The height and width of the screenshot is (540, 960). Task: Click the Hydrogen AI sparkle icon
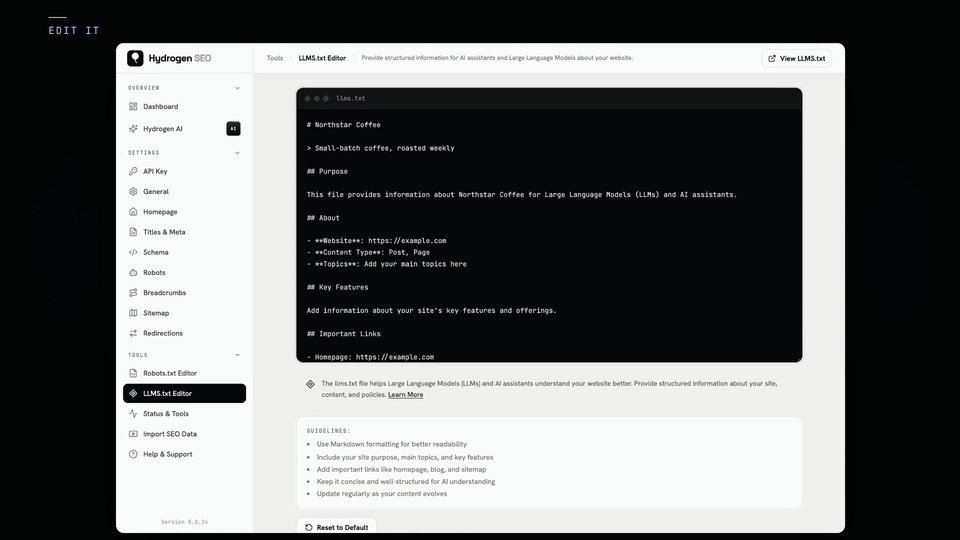133,129
